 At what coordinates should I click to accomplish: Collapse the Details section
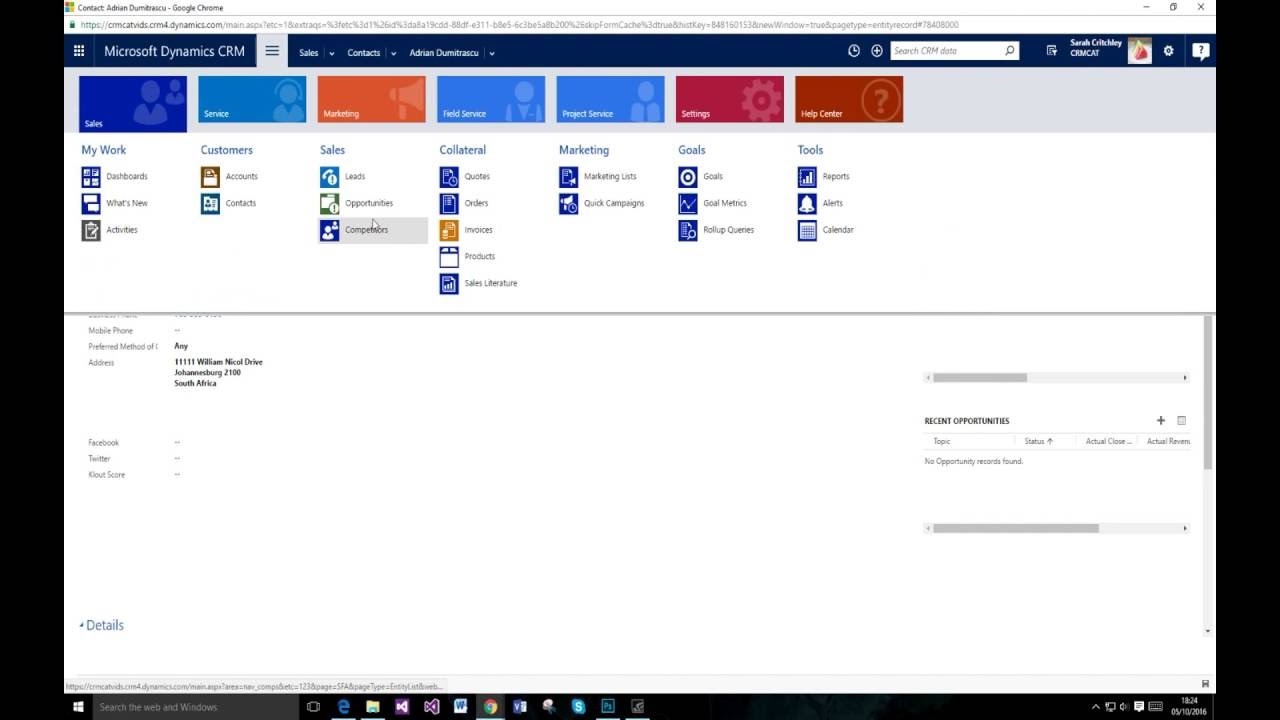pos(102,625)
